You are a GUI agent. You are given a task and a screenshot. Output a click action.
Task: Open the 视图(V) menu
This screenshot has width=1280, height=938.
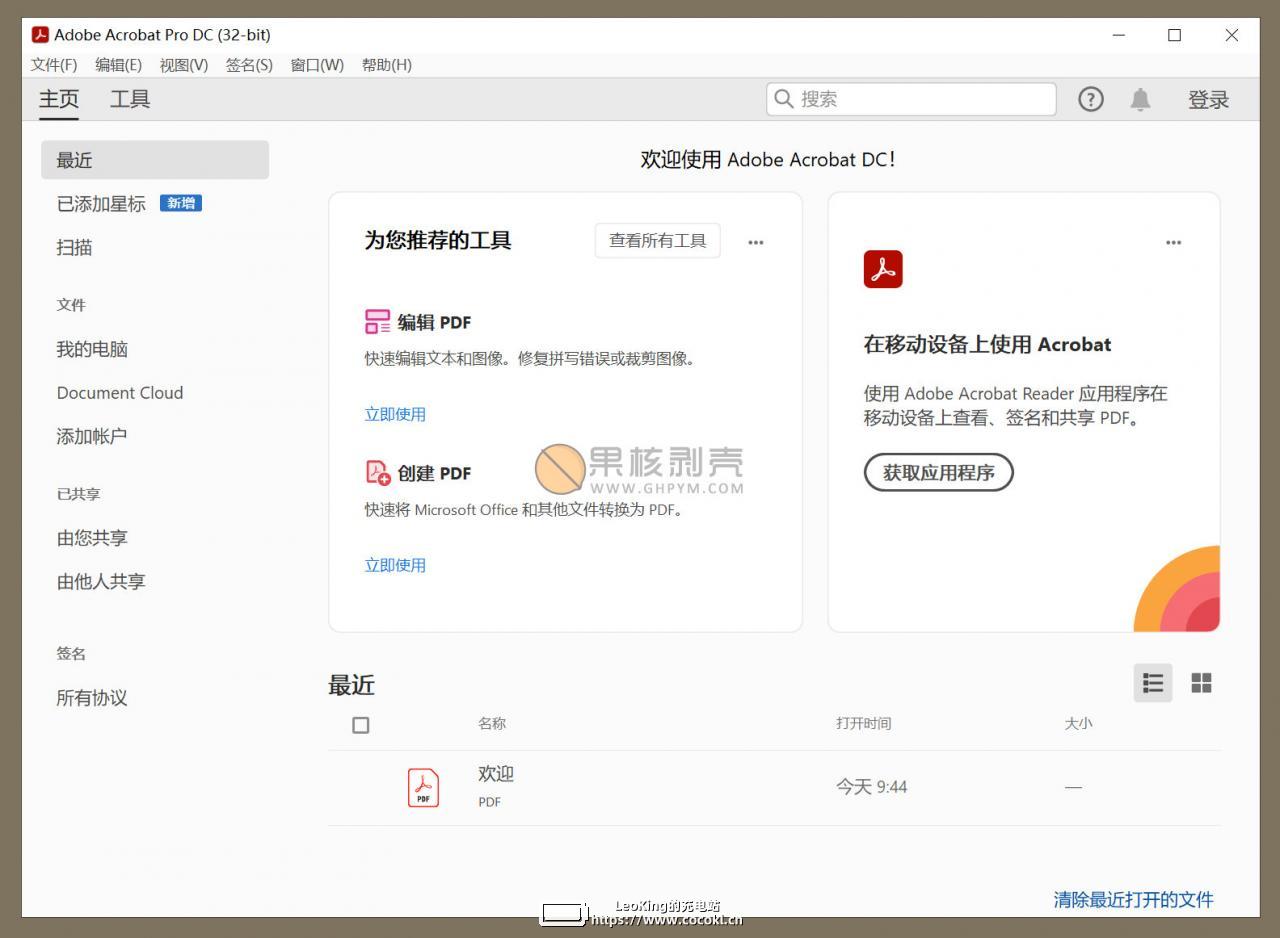[184, 65]
